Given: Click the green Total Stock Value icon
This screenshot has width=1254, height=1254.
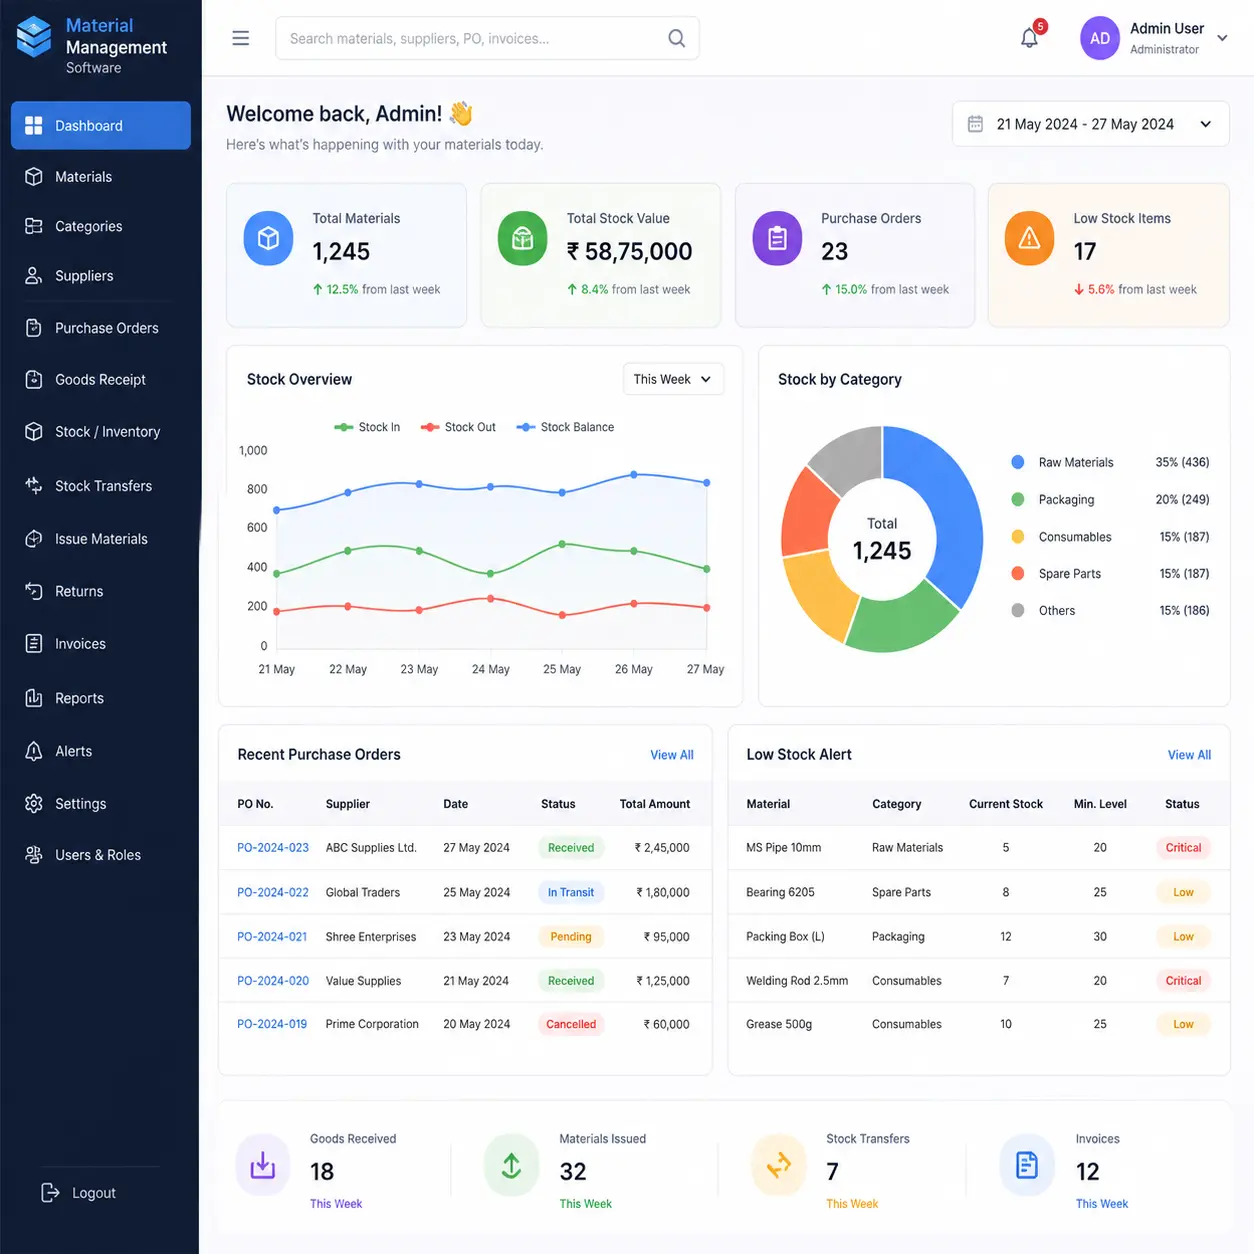Looking at the screenshot, I should pos(523,238).
